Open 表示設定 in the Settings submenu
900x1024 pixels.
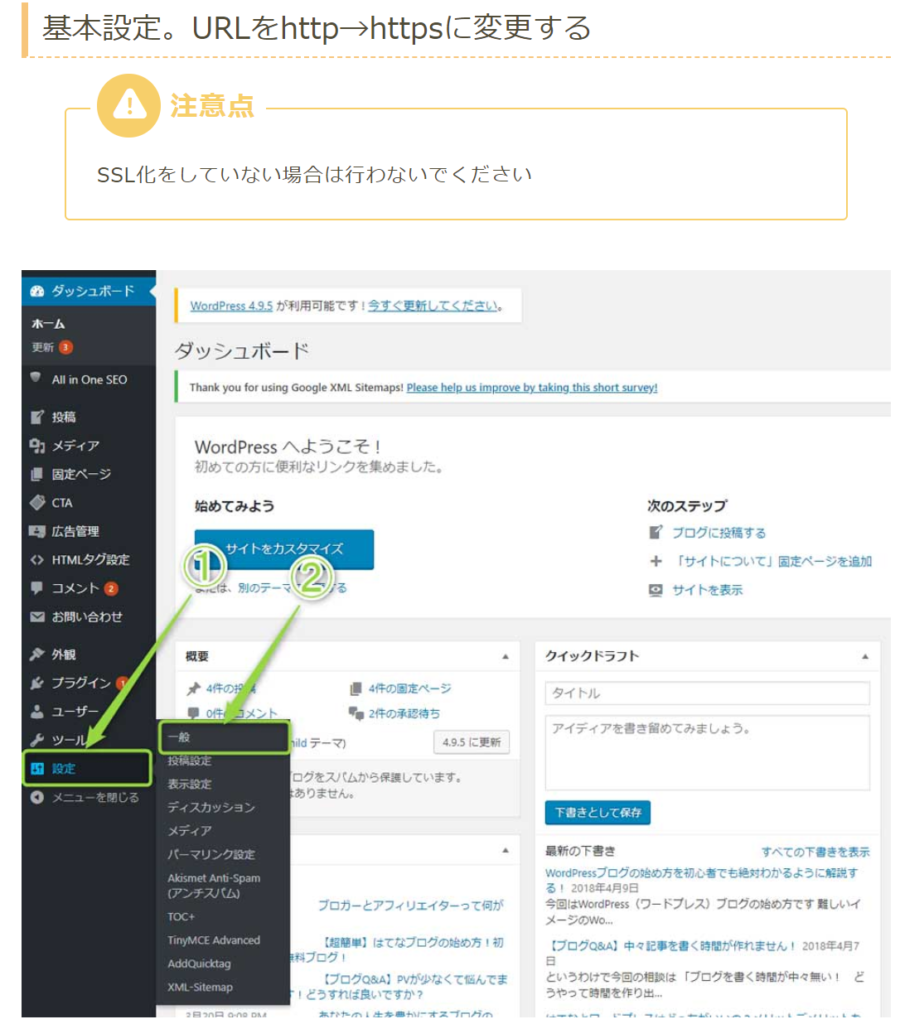189,784
